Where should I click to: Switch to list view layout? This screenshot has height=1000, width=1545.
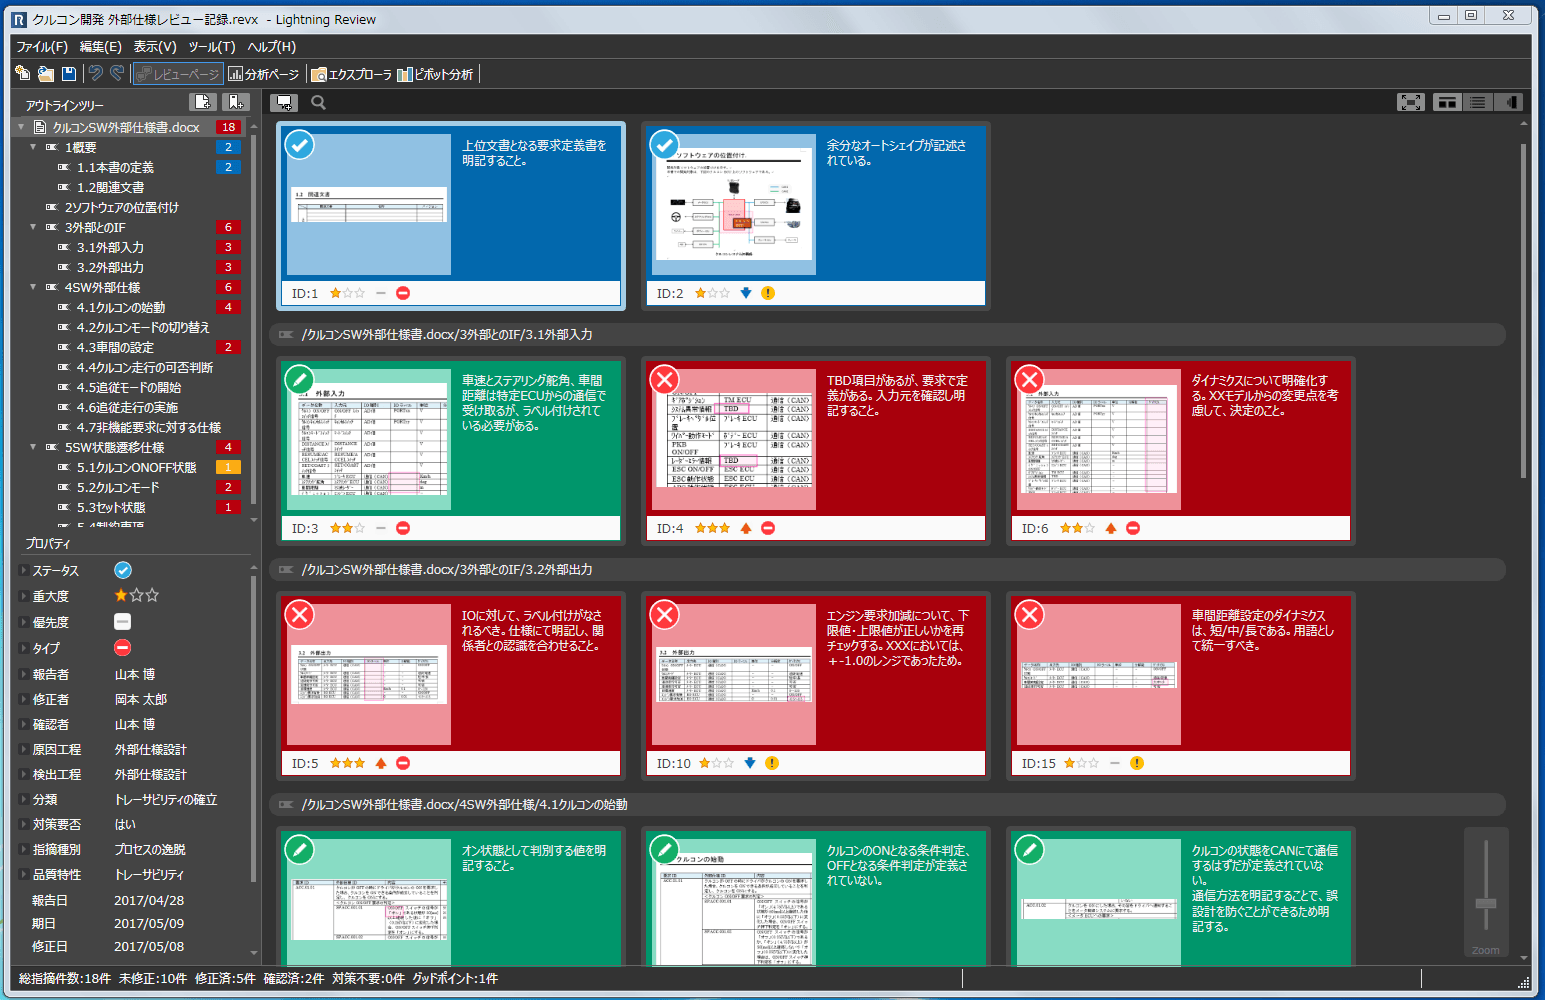tap(1477, 102)
